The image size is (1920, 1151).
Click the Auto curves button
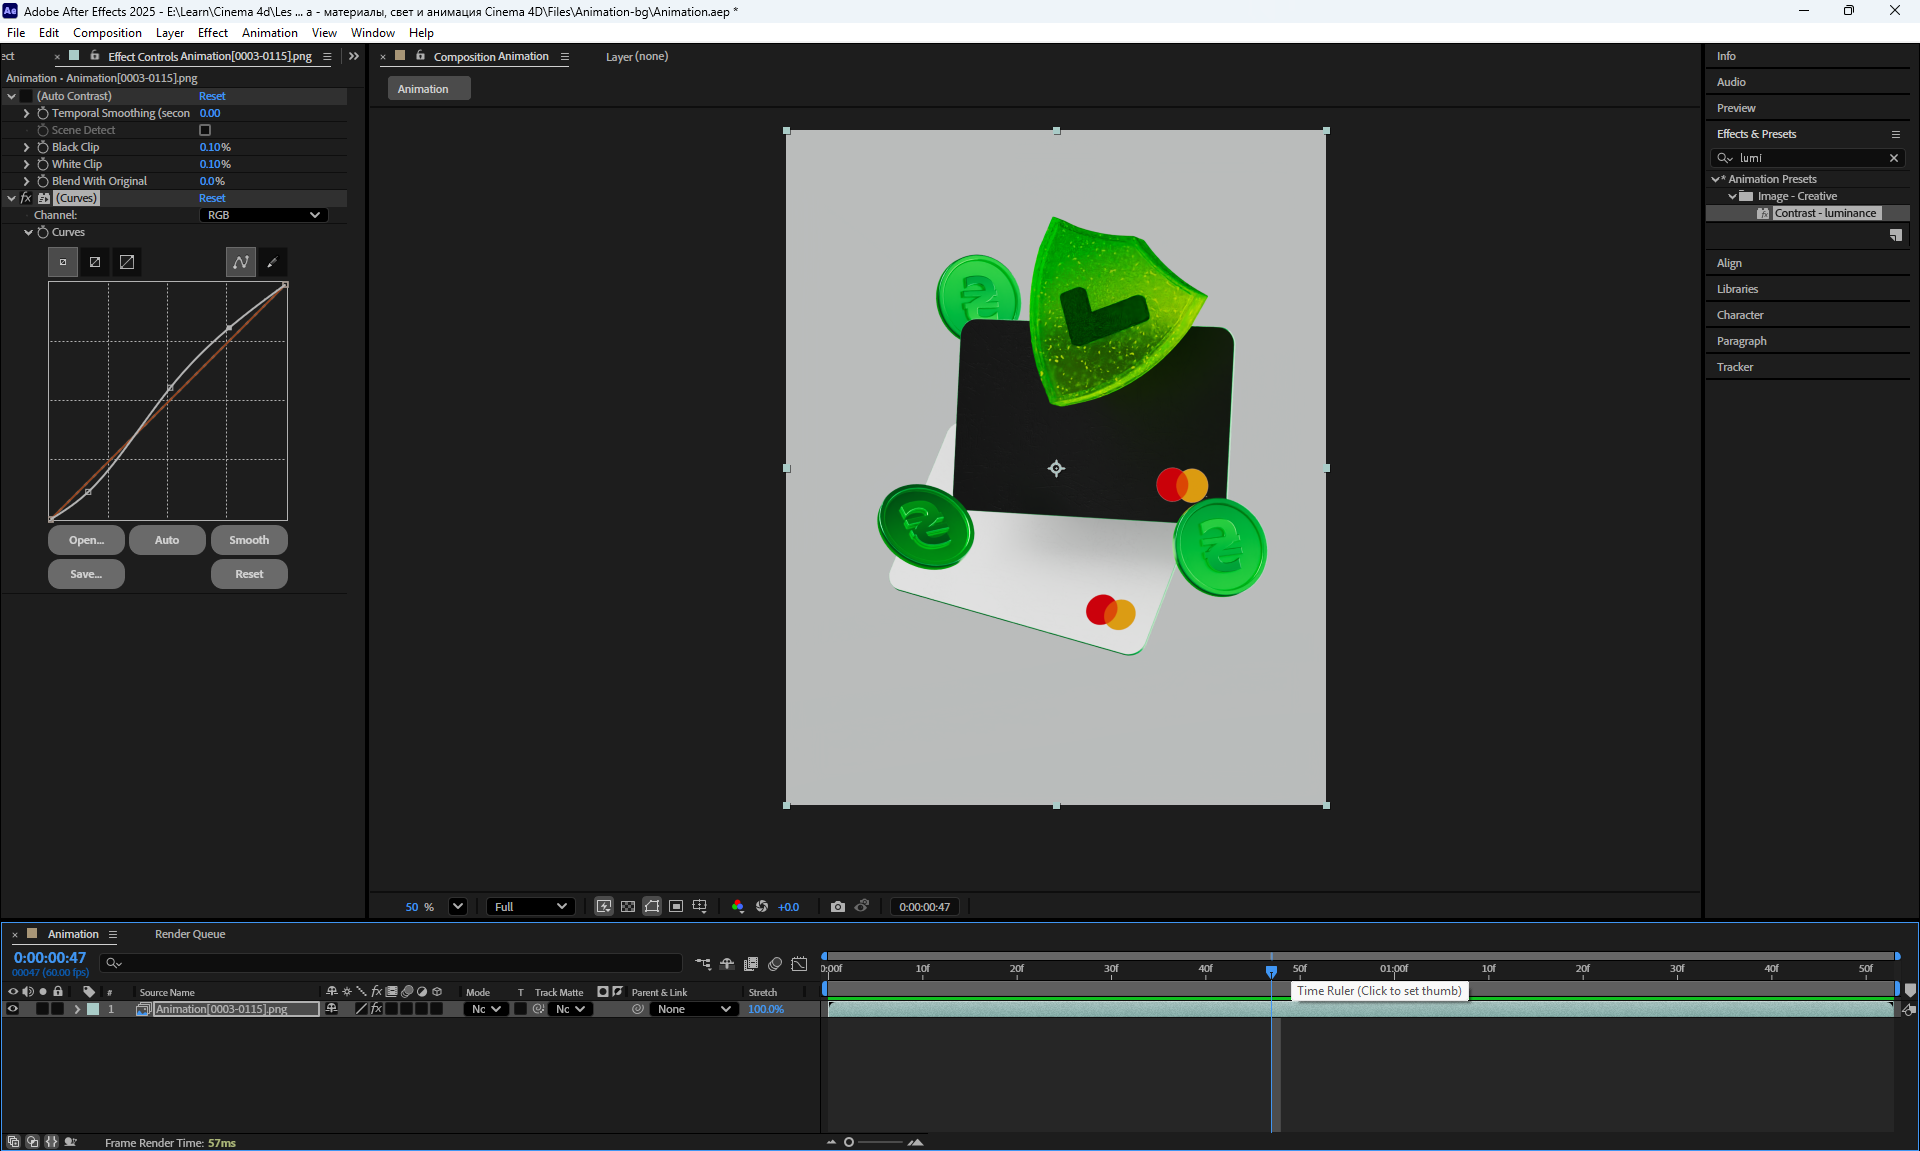pyautogui.click(x=167, y=540)
